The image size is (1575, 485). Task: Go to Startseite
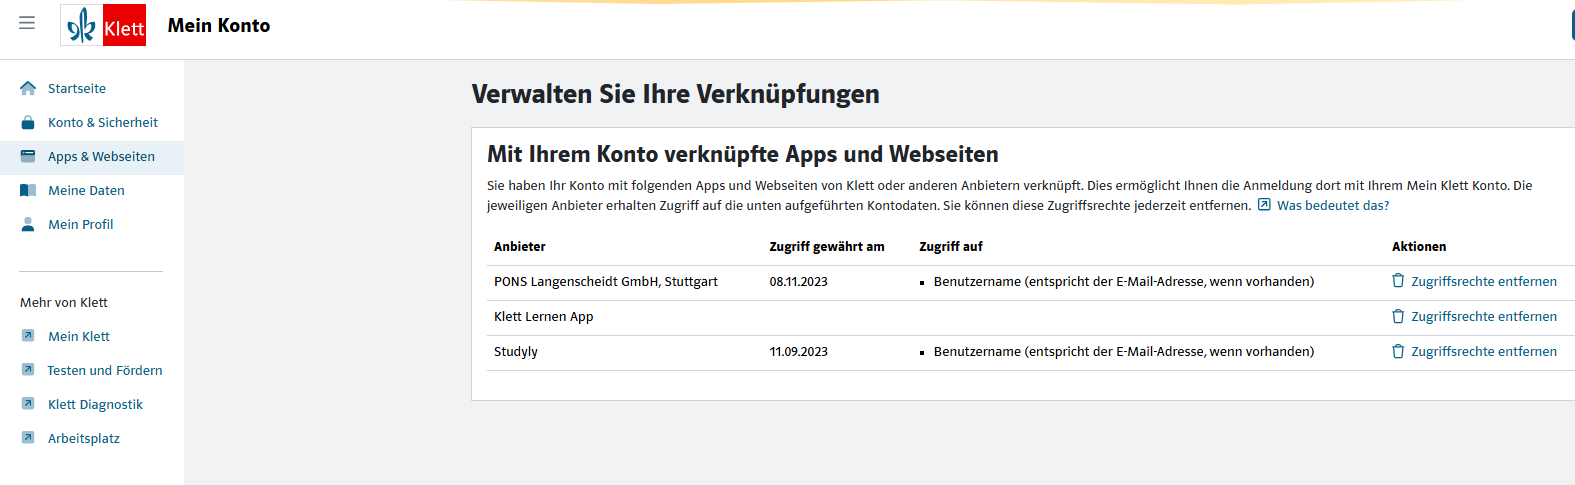click(77, 88)
